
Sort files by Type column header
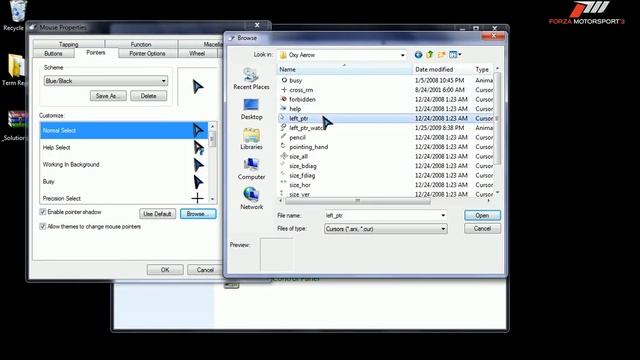483,69
